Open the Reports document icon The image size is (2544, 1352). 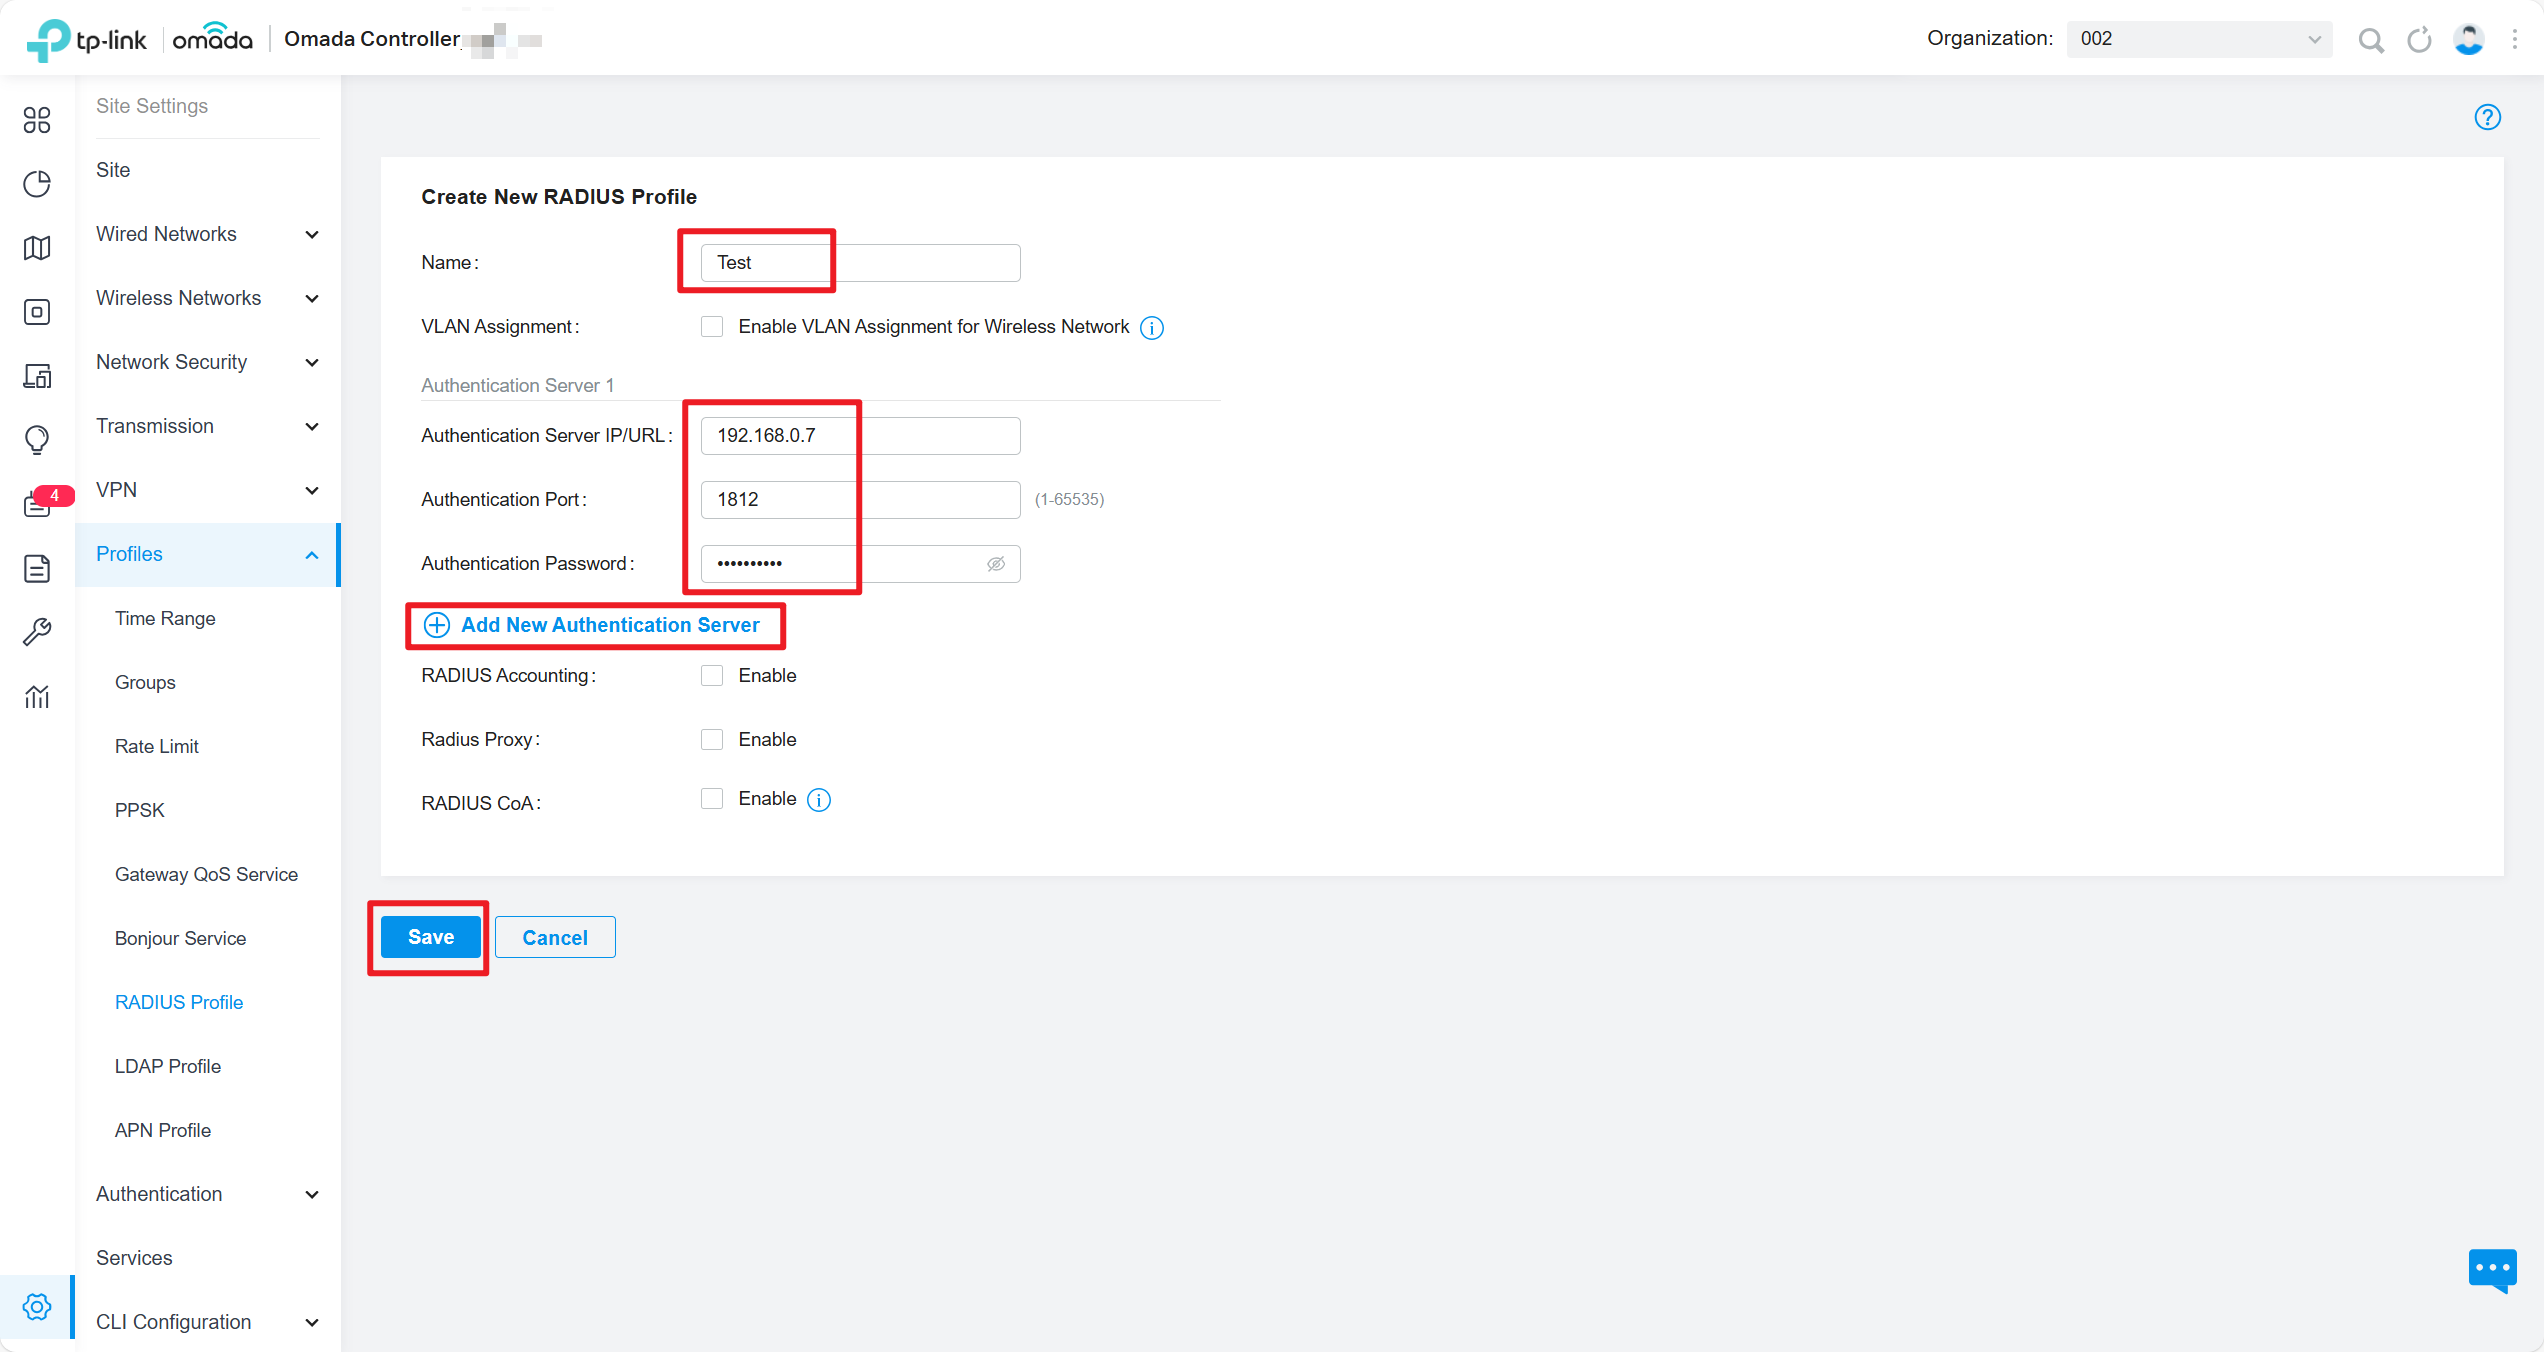pos(37,568)
